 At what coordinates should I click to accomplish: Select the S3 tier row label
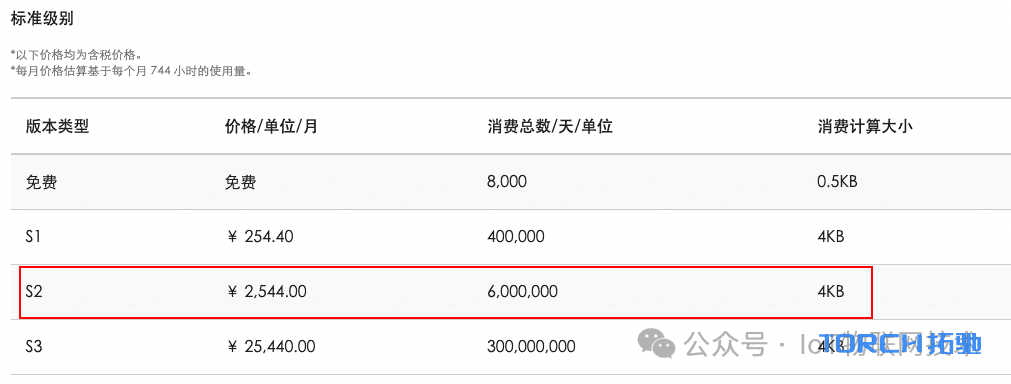pos(34,347)
